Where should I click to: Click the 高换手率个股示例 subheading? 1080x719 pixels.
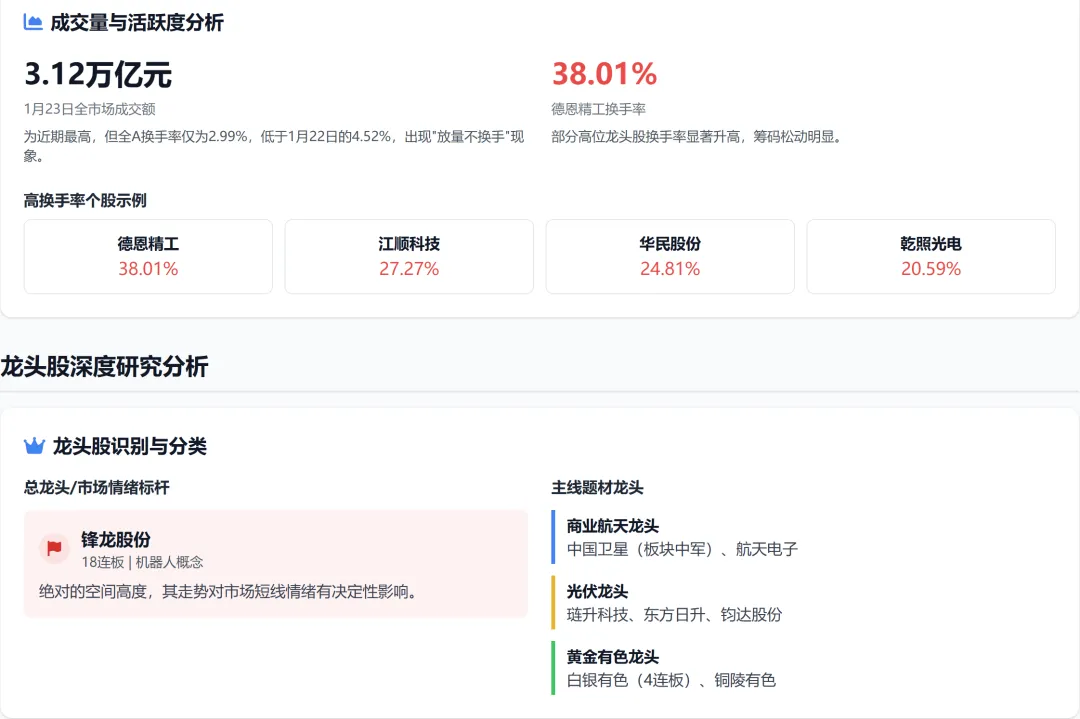pyautogui.click(x=85, y=200)
